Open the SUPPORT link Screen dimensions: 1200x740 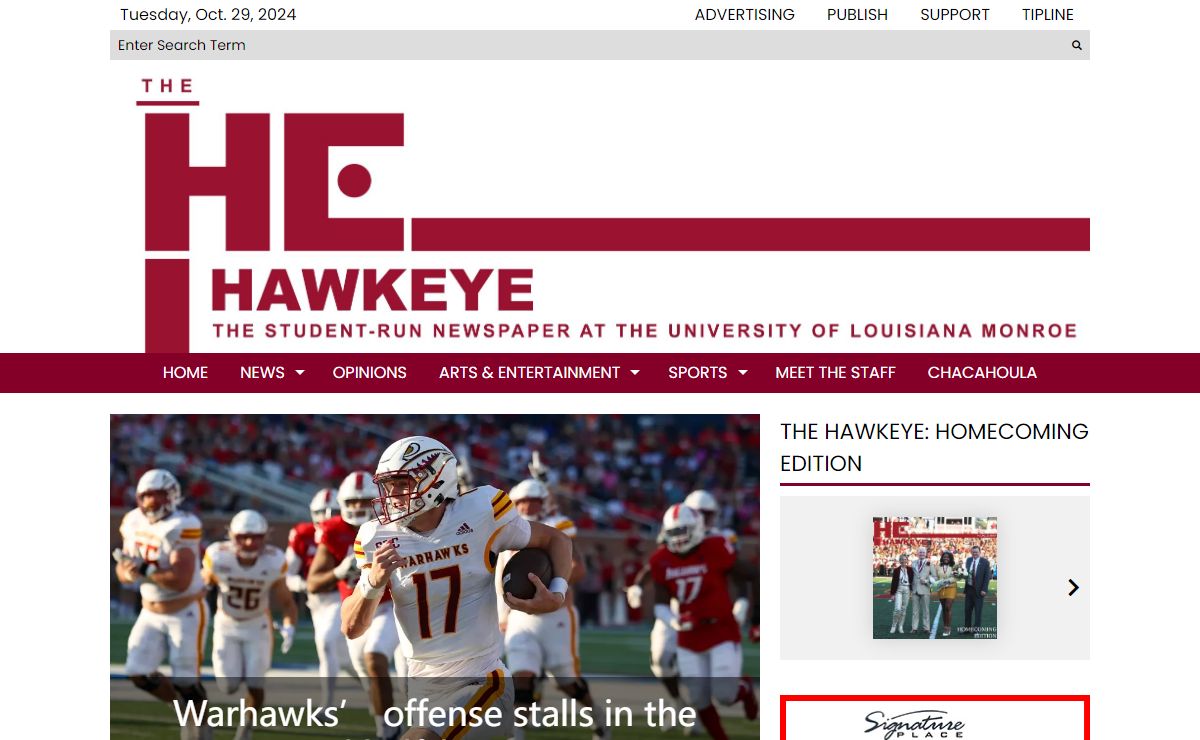tap(955, 15)
